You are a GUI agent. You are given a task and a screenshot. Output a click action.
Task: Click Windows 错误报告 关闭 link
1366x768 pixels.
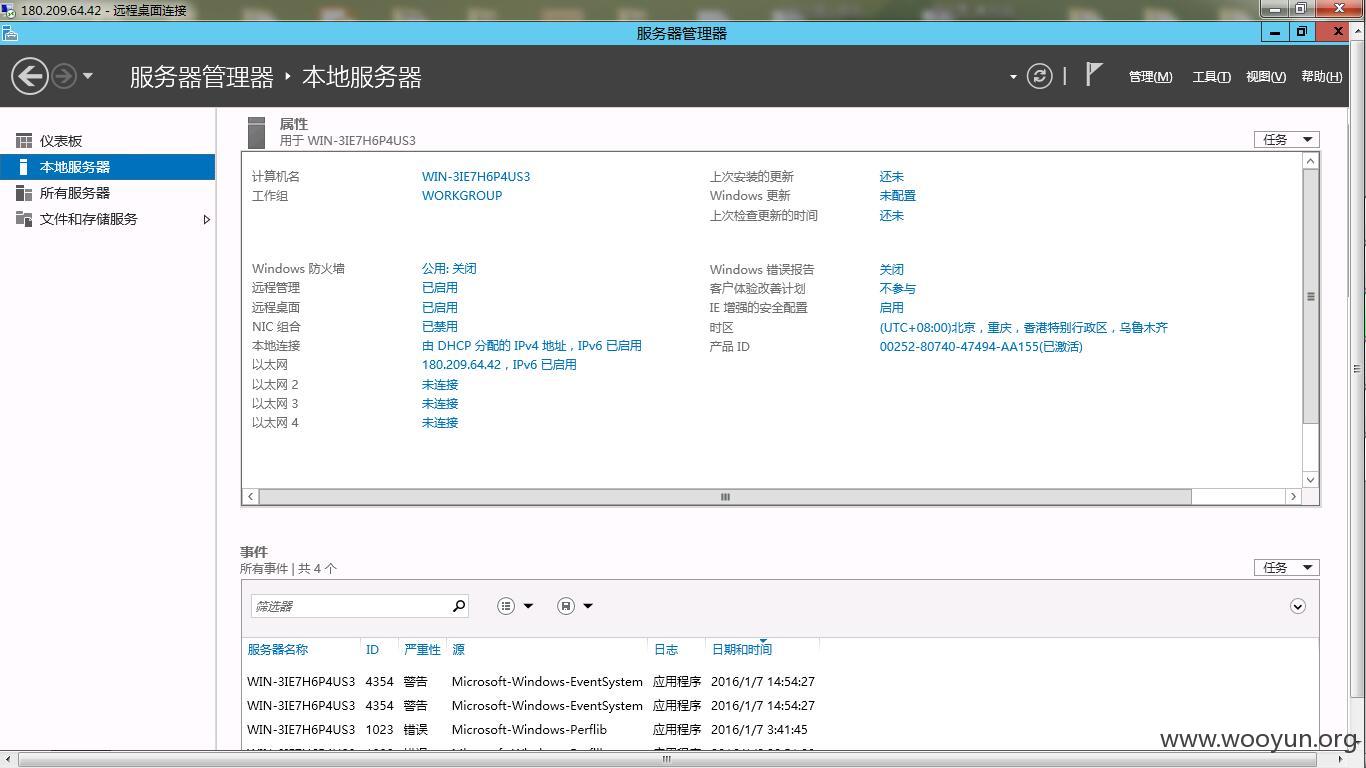coord(891,269)
